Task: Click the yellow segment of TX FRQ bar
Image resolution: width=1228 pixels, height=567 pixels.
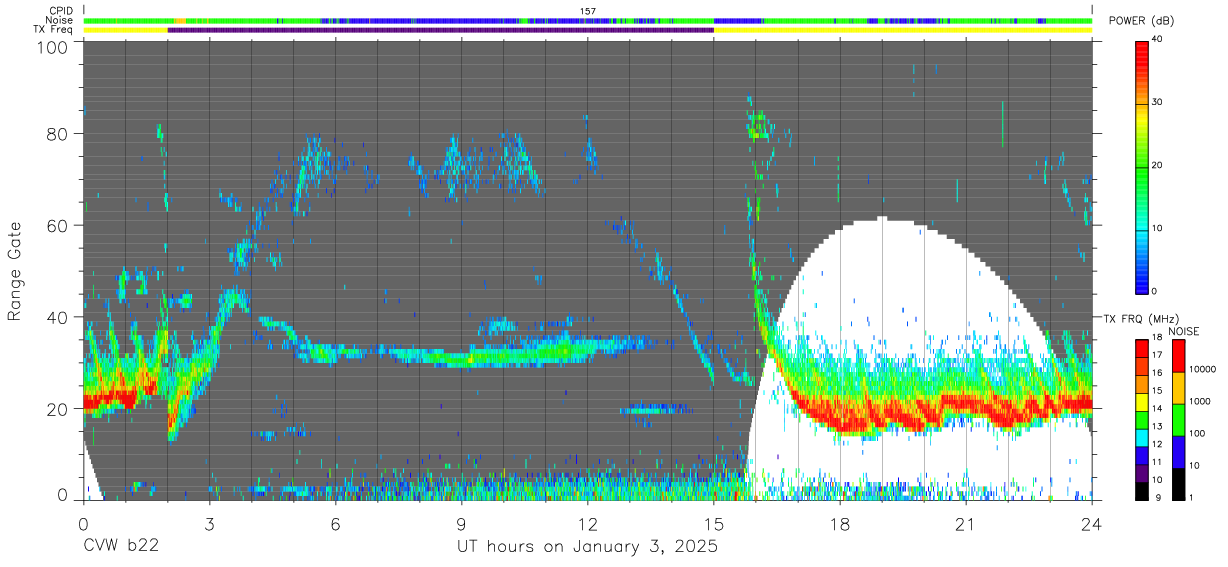Action: [x=1142, y=402]
